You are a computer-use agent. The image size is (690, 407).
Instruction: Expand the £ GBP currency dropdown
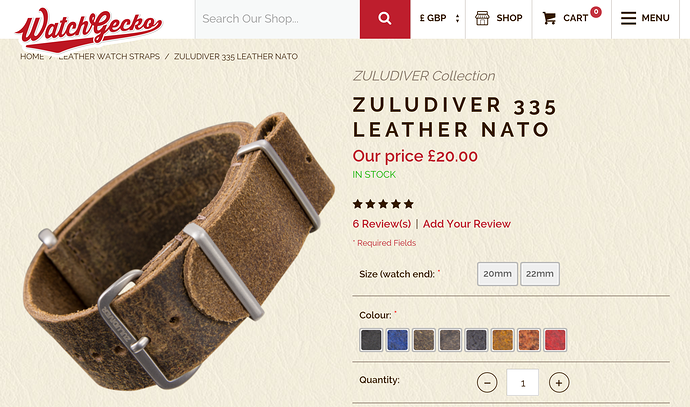[439, 18]
